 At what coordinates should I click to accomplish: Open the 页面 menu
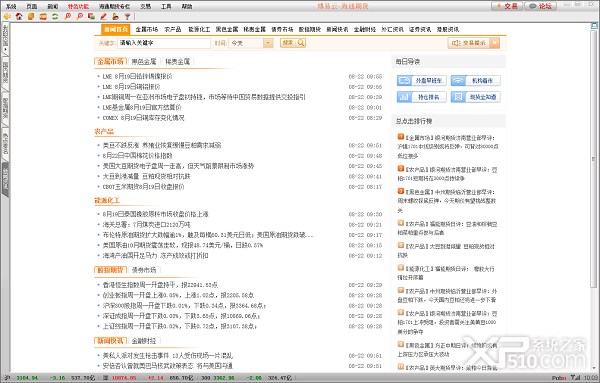[x=32, y=7]
